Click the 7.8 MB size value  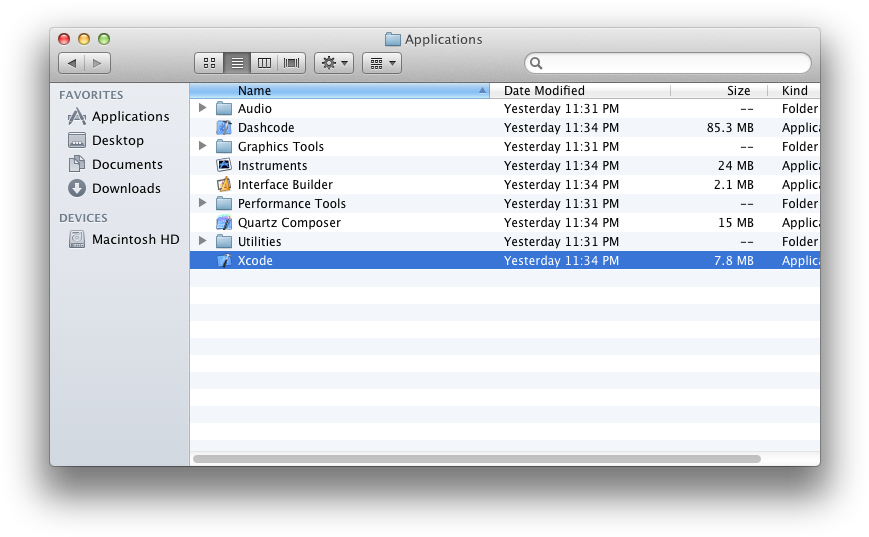coord(734,260)
